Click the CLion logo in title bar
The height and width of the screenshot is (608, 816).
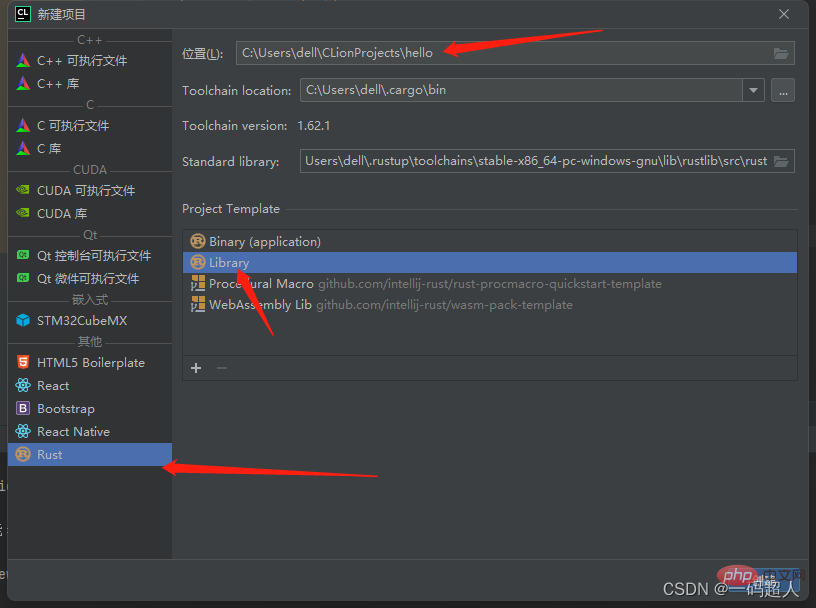click(x=23, y=14)
